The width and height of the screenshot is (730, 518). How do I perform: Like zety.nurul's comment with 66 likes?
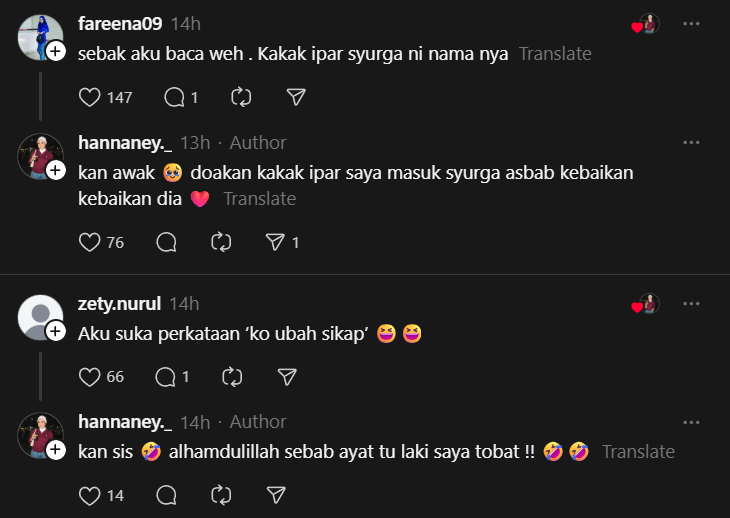pyautogui.click(x=91, y=376)
